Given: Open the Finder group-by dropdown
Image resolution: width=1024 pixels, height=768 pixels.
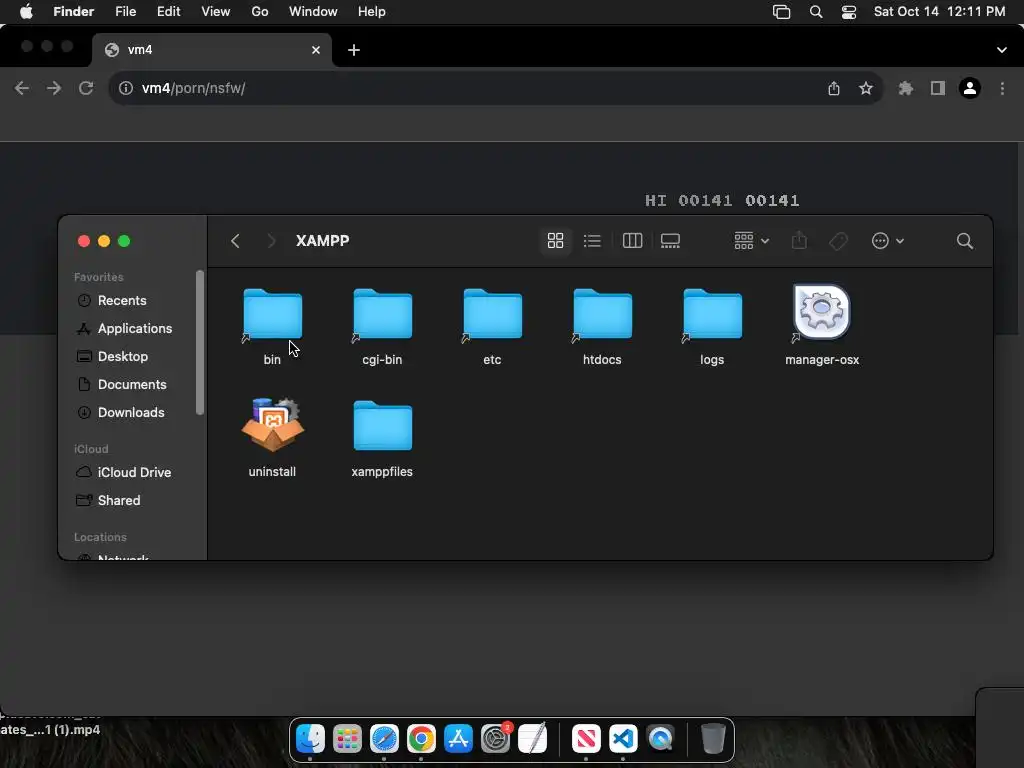Looking at the screenshot, I should [x=751, y=241].
